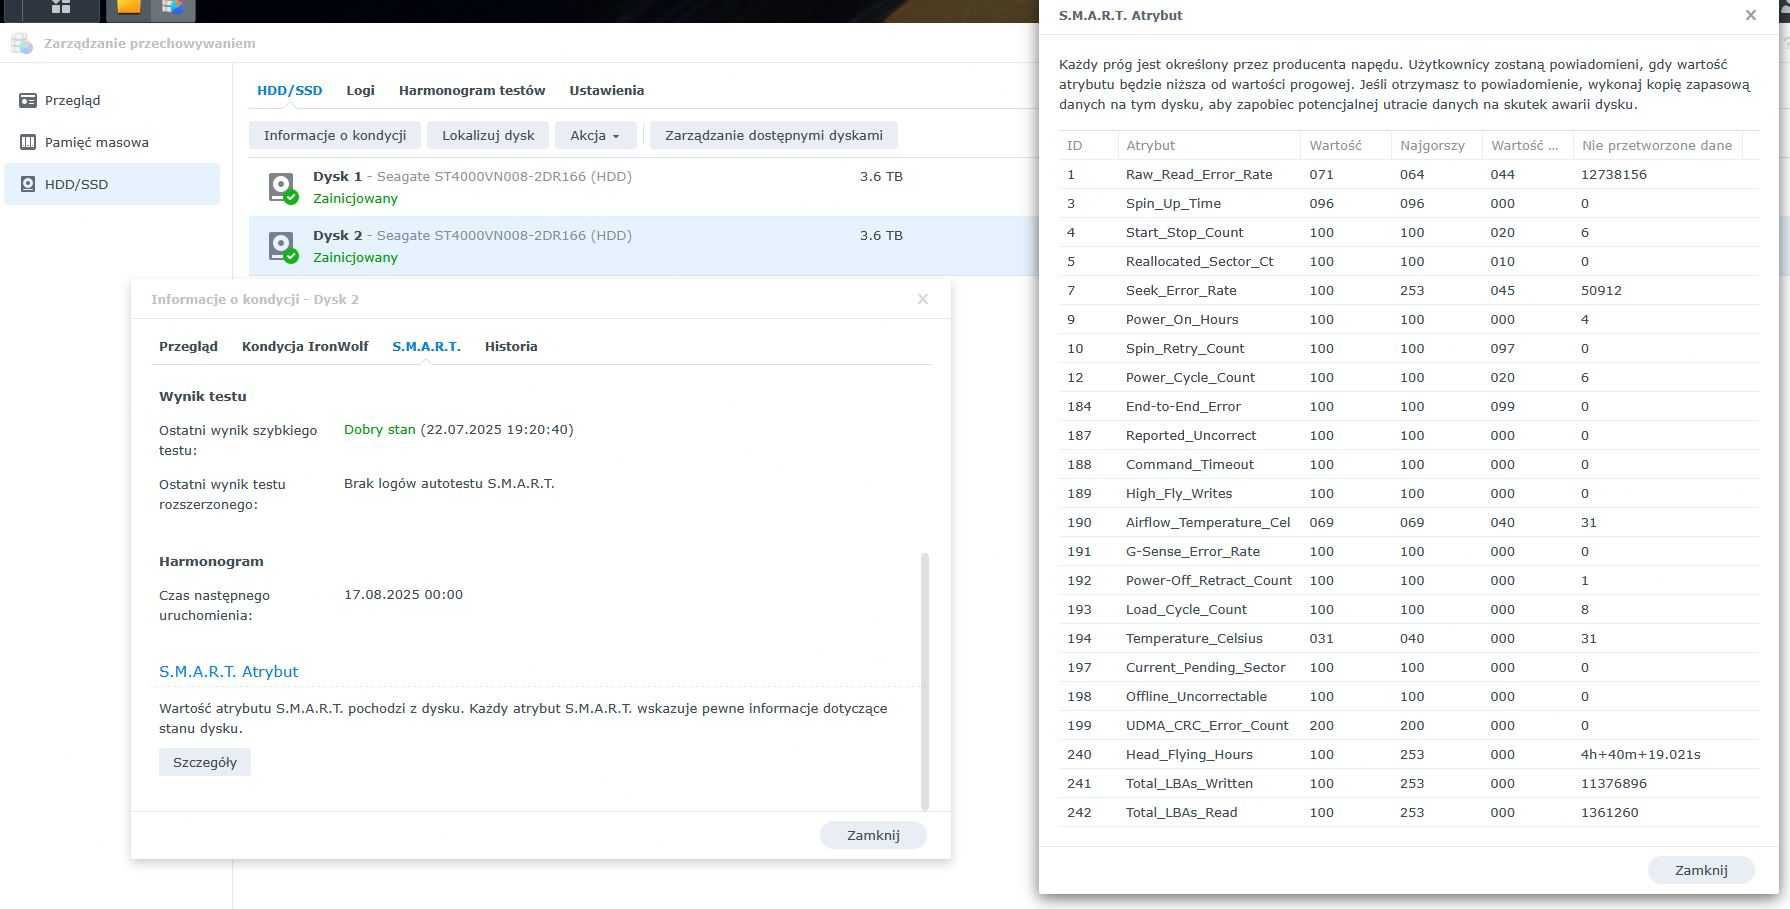Switch to the HDD/SSD top tab

tap(290, 90)
